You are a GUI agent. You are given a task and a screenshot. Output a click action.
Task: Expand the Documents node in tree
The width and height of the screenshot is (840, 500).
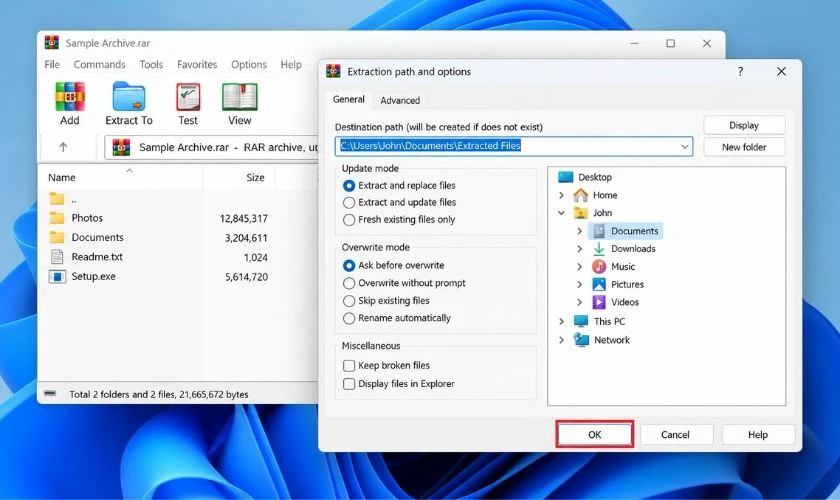(x=579, y=231)
